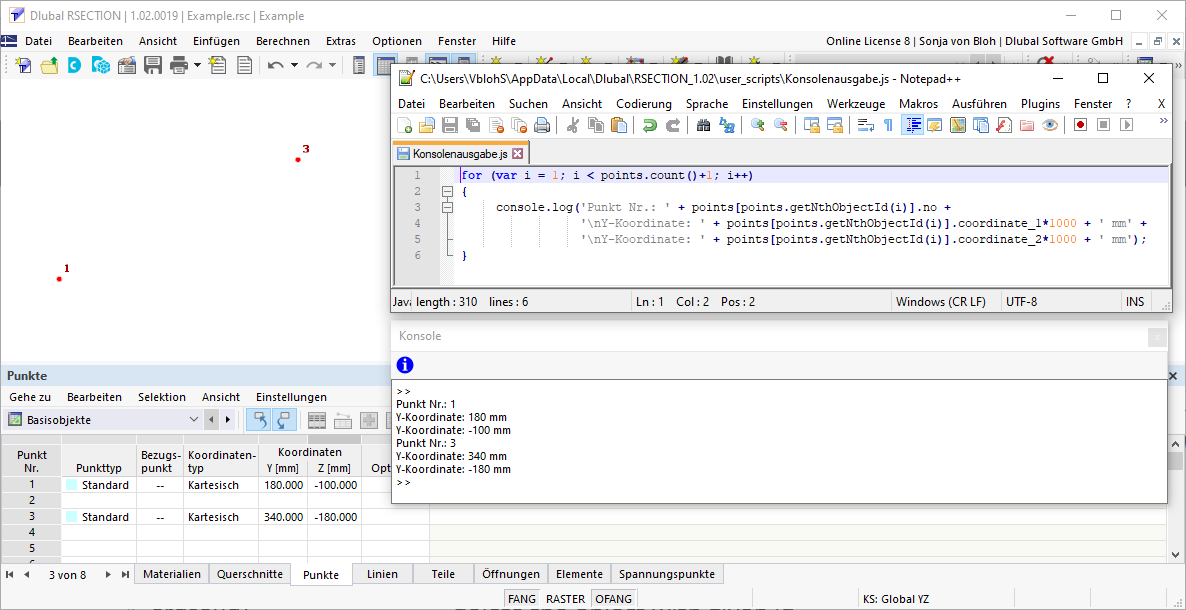The height and width of the screenshot is (610, 1186).
Task: Undo last action in RSECTION toolbar
Action: pos(275,65)
